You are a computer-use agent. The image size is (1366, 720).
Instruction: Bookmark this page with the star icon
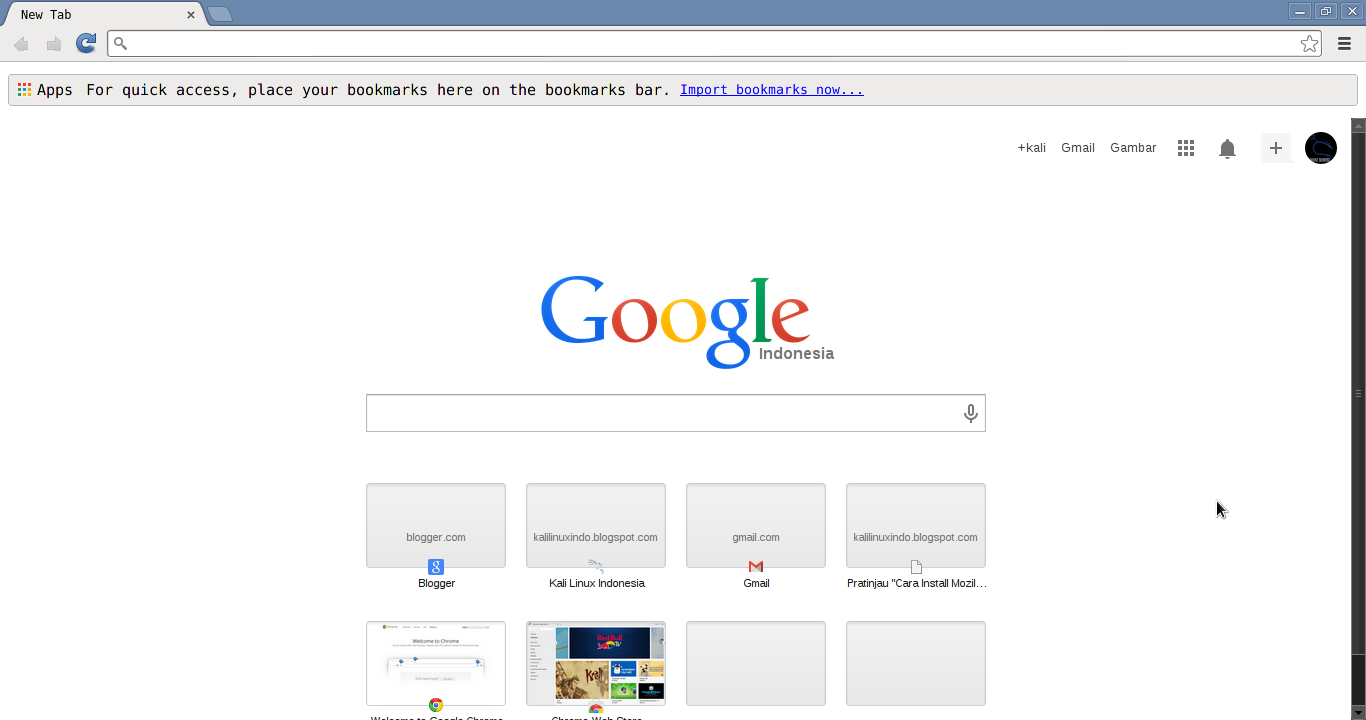1309,43
